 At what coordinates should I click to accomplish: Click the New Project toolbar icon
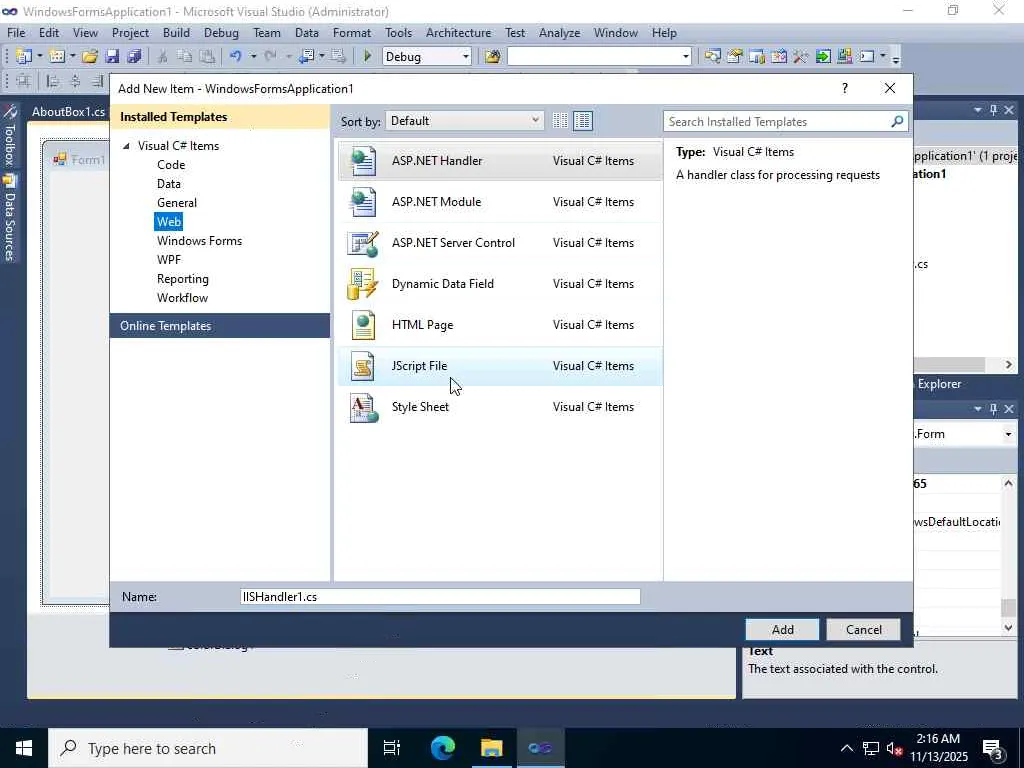[24, 56]
